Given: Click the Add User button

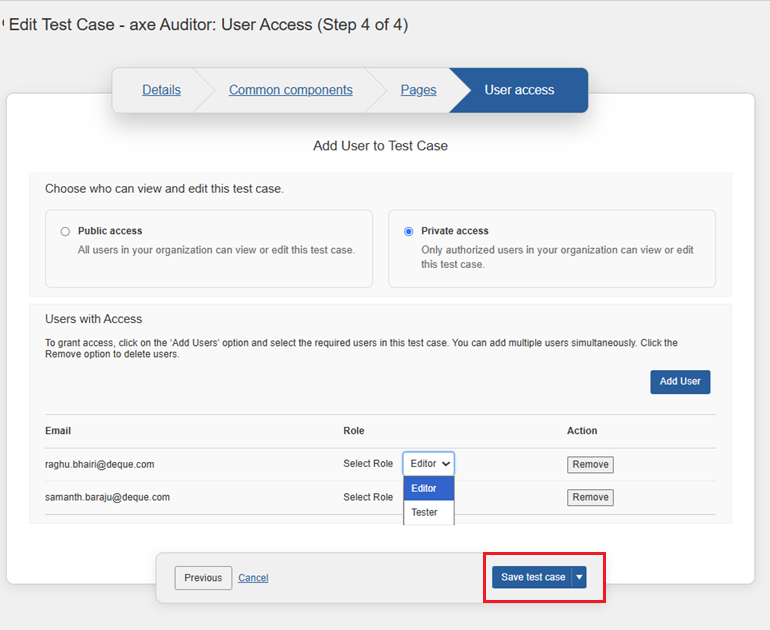Looking at the screenshot, I should click(x=680, y=381).
